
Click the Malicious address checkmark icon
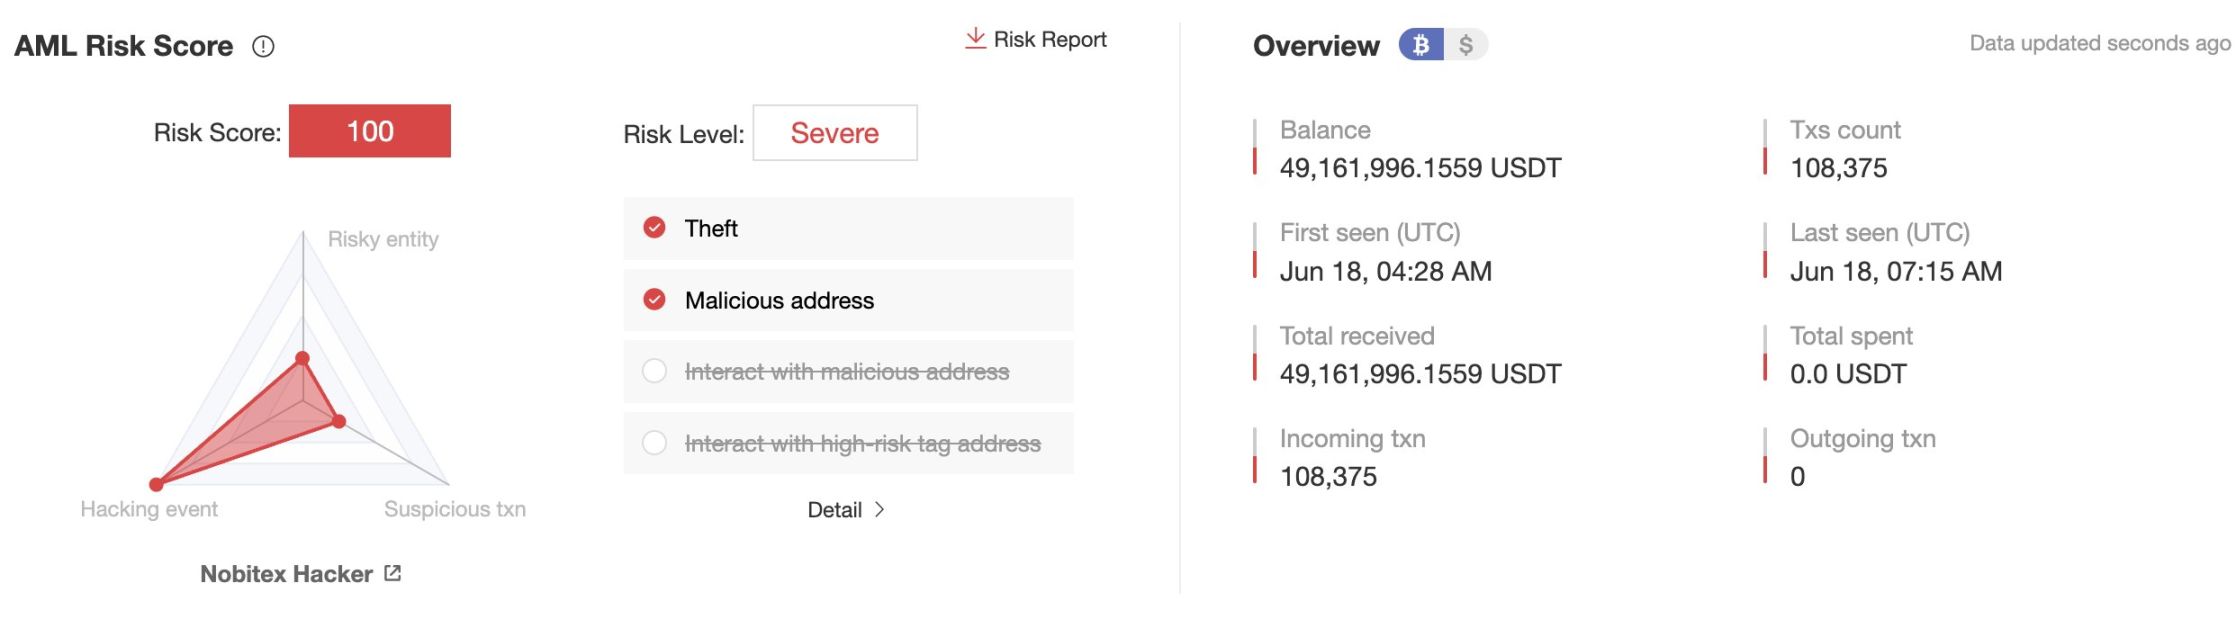pyautogui.click(x=654, y=300)
